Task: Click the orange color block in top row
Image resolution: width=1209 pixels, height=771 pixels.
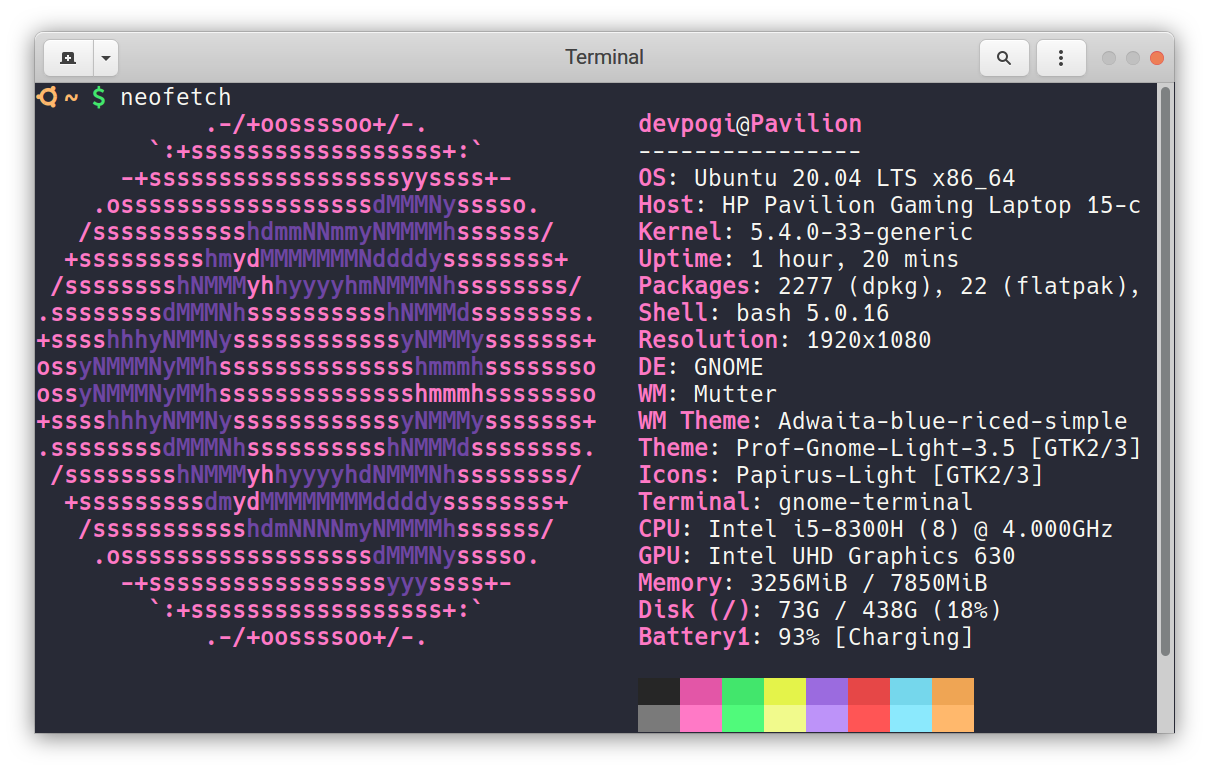Action: tap(953, 691)
